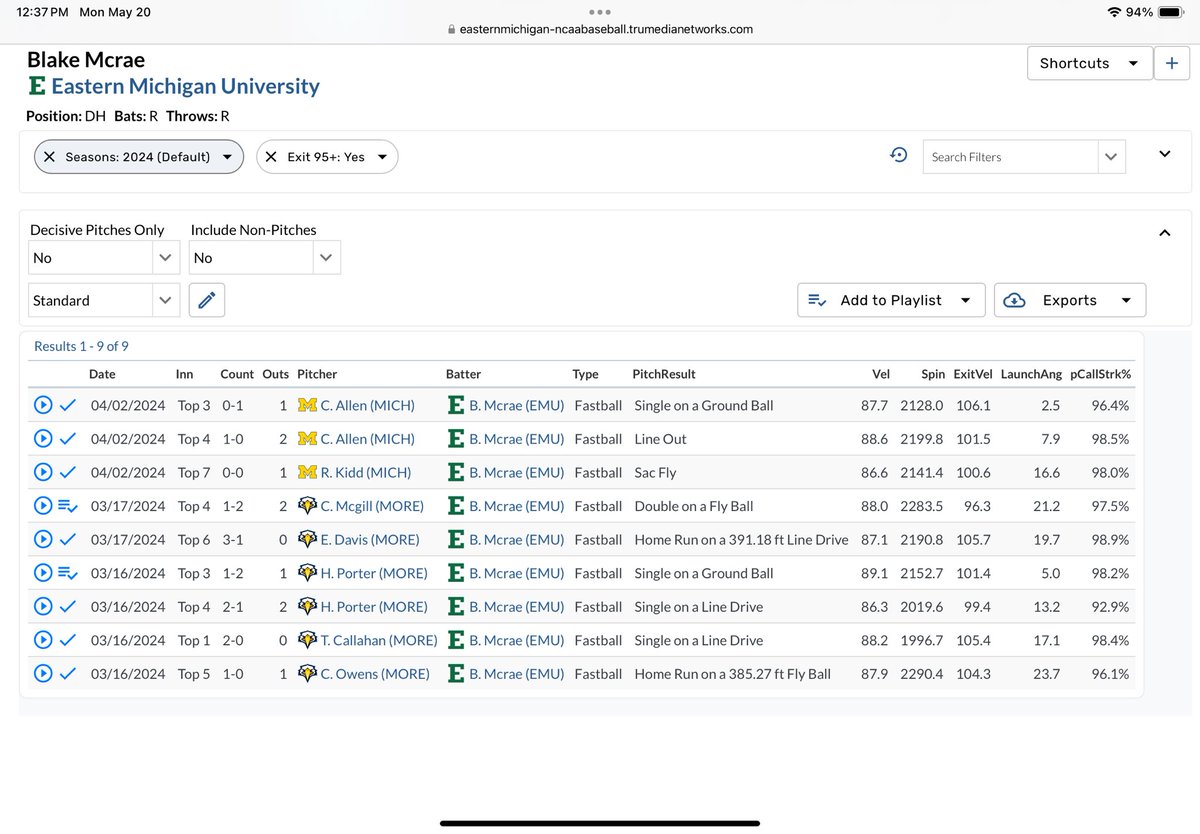
Task: Click the Eastern Michigan E logo
Action: click(37, 86)
